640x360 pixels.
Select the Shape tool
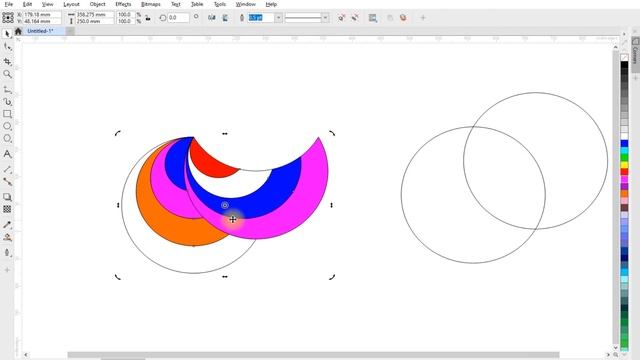tap(7, 47)
